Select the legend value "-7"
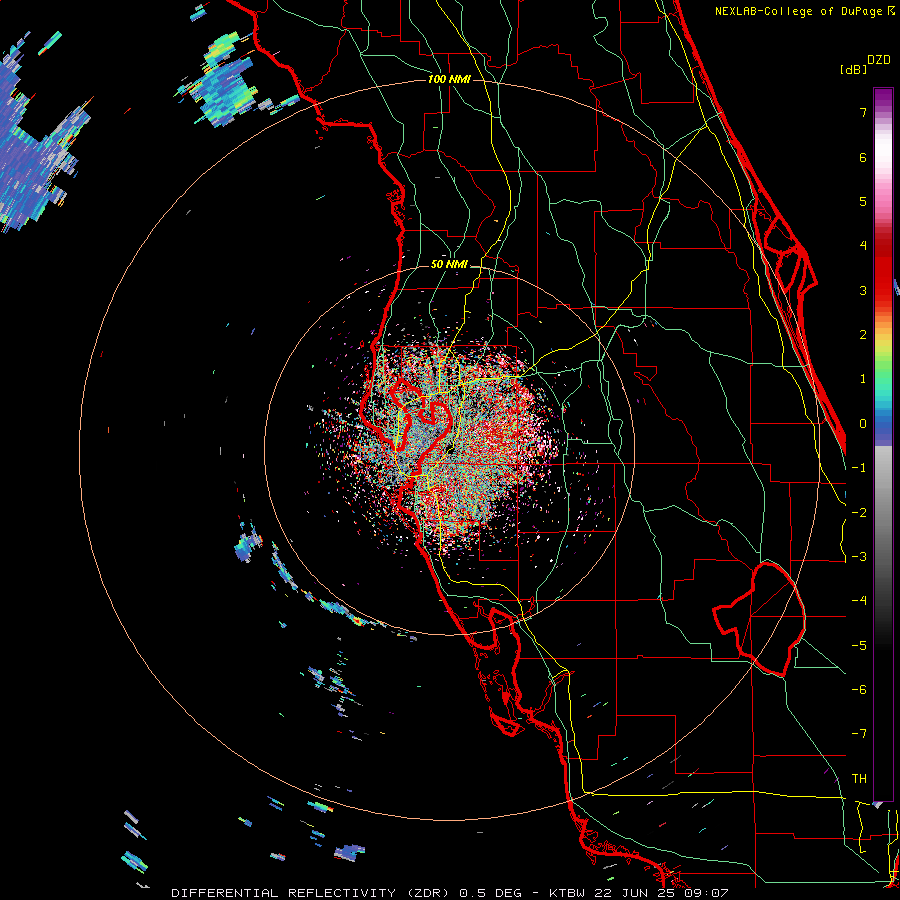The image size is (900, 900). click(x=859, y=734)
